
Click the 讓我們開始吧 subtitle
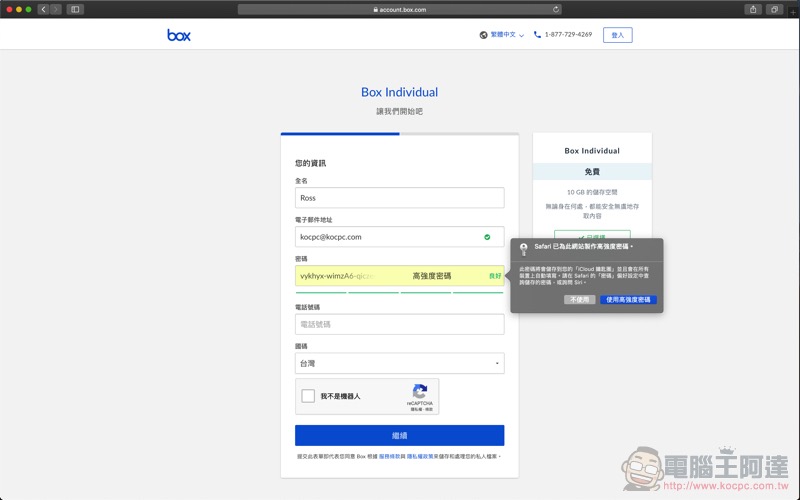pyautogui.click(x=399, y=111)
